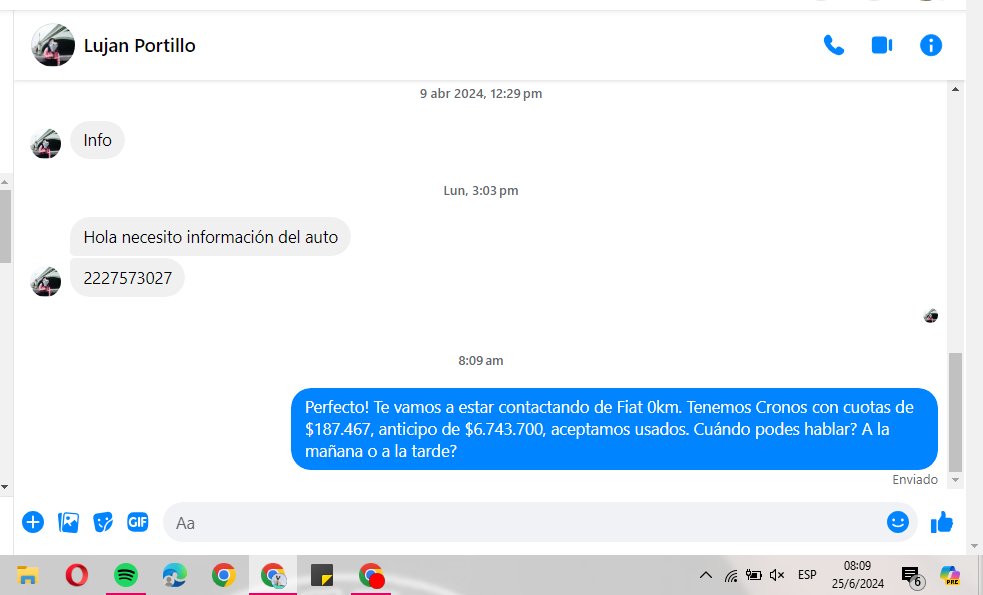
Task: Expand the hidden system tray icons
Action: (x=705, y=575)
